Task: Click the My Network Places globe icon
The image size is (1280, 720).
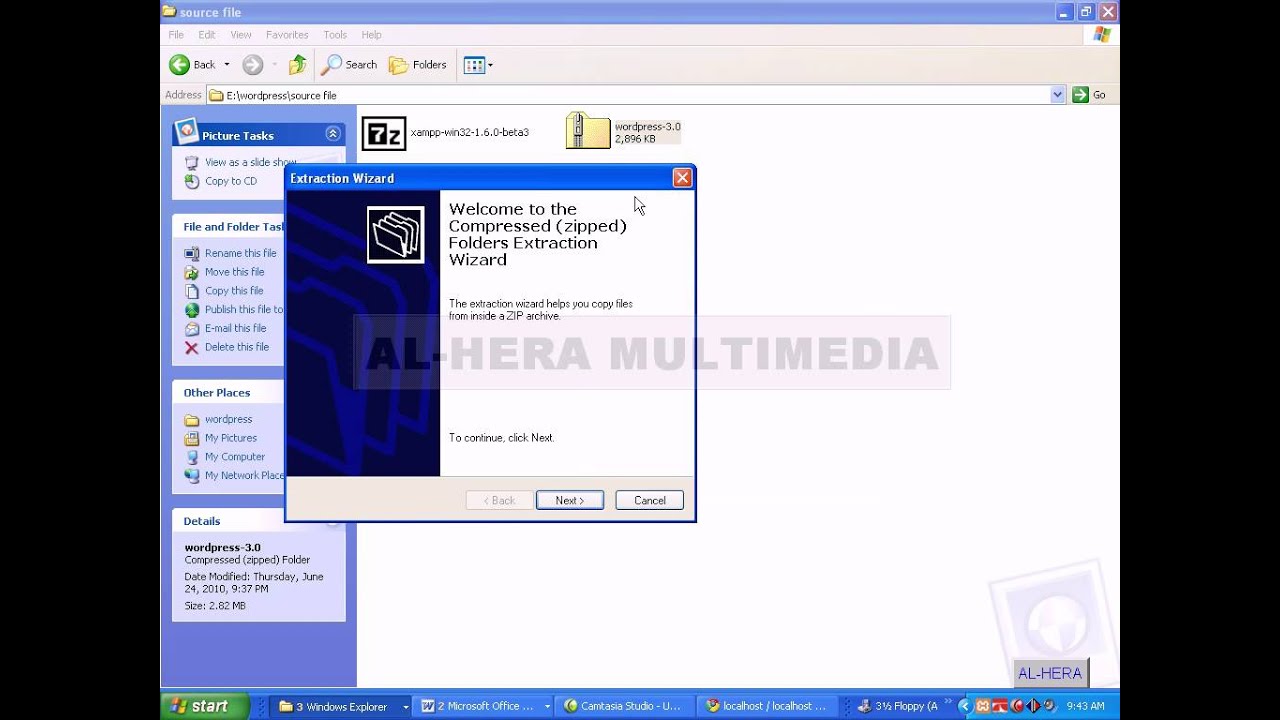Action: [x=192, y=476]
